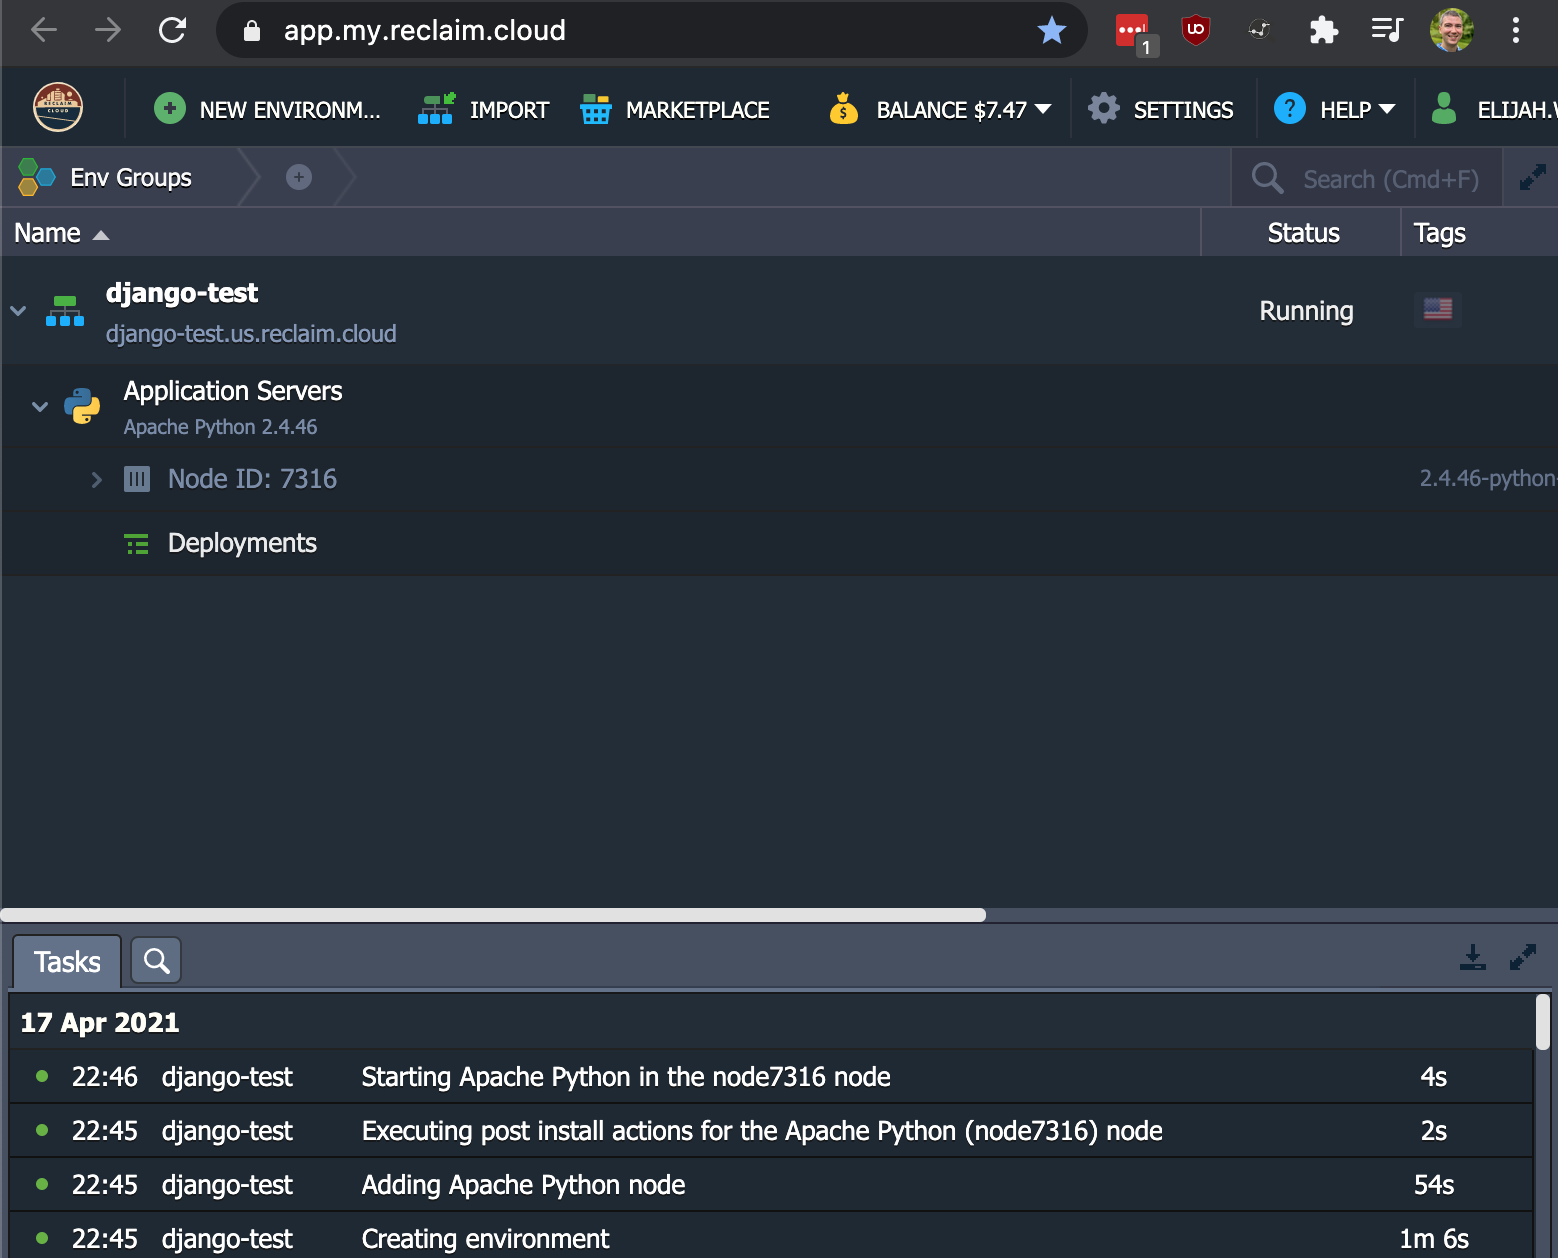This screenshot has height=1258, width=1558.
Task: Add a new environment group
Action: 299,177
